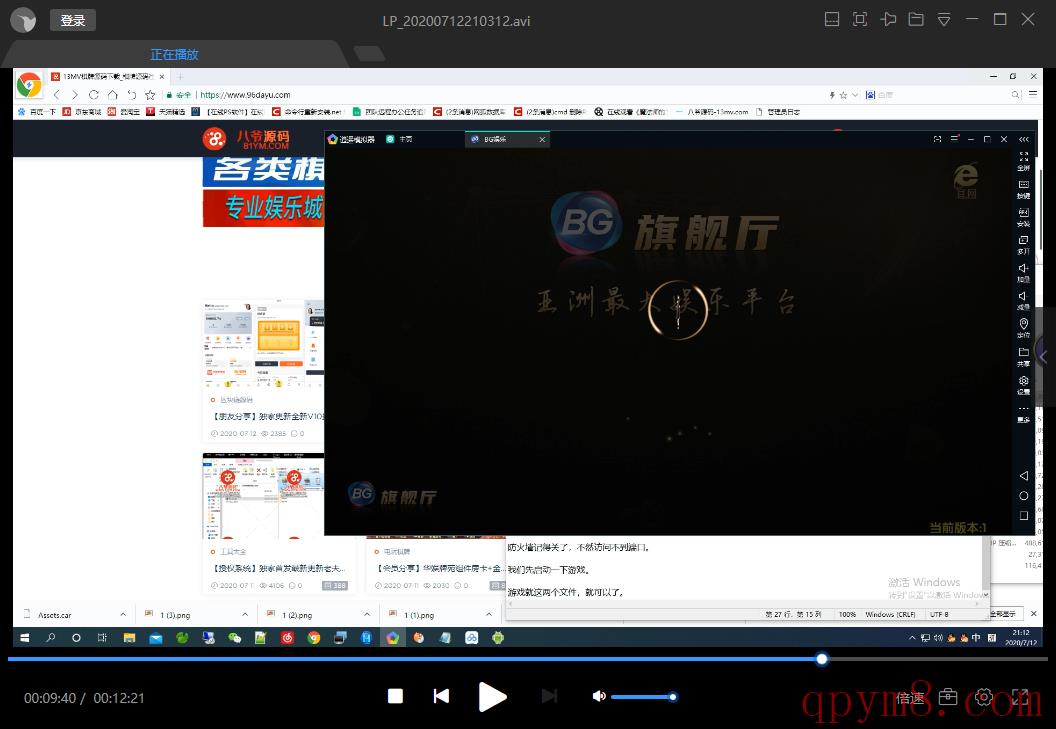Open the toolbox briefcase icon
This screenshot has width=1056, height=729.
coord(948,697)
